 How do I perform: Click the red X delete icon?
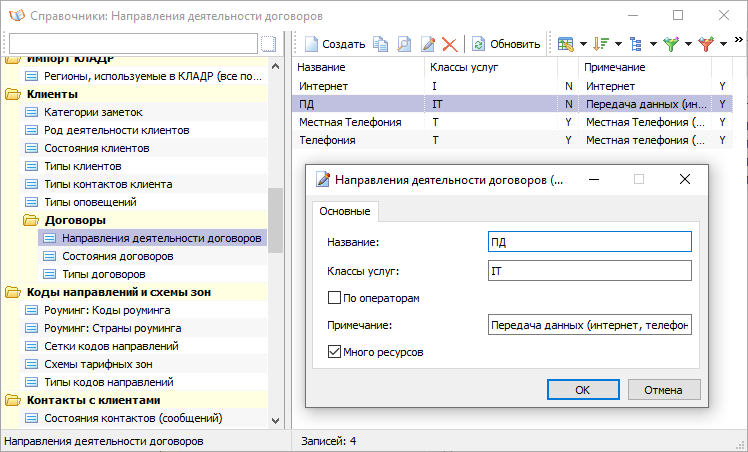point(449,44)
